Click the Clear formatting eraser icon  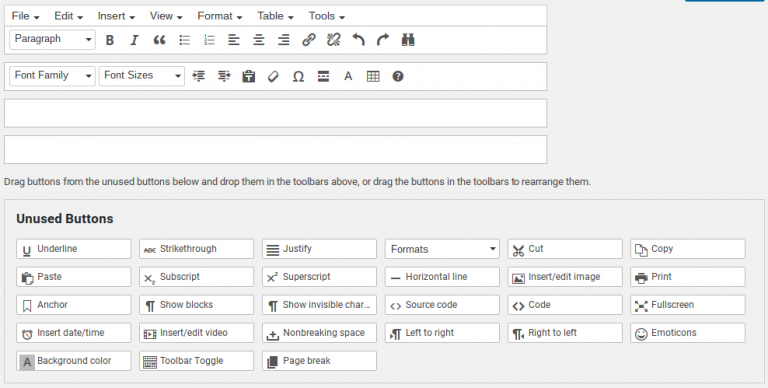(273, 76)
